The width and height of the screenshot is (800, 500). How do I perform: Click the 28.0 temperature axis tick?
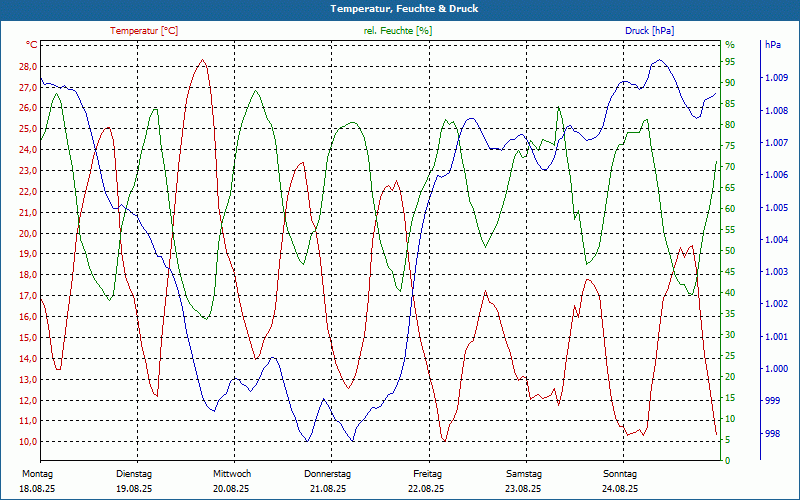coord(28,67)
